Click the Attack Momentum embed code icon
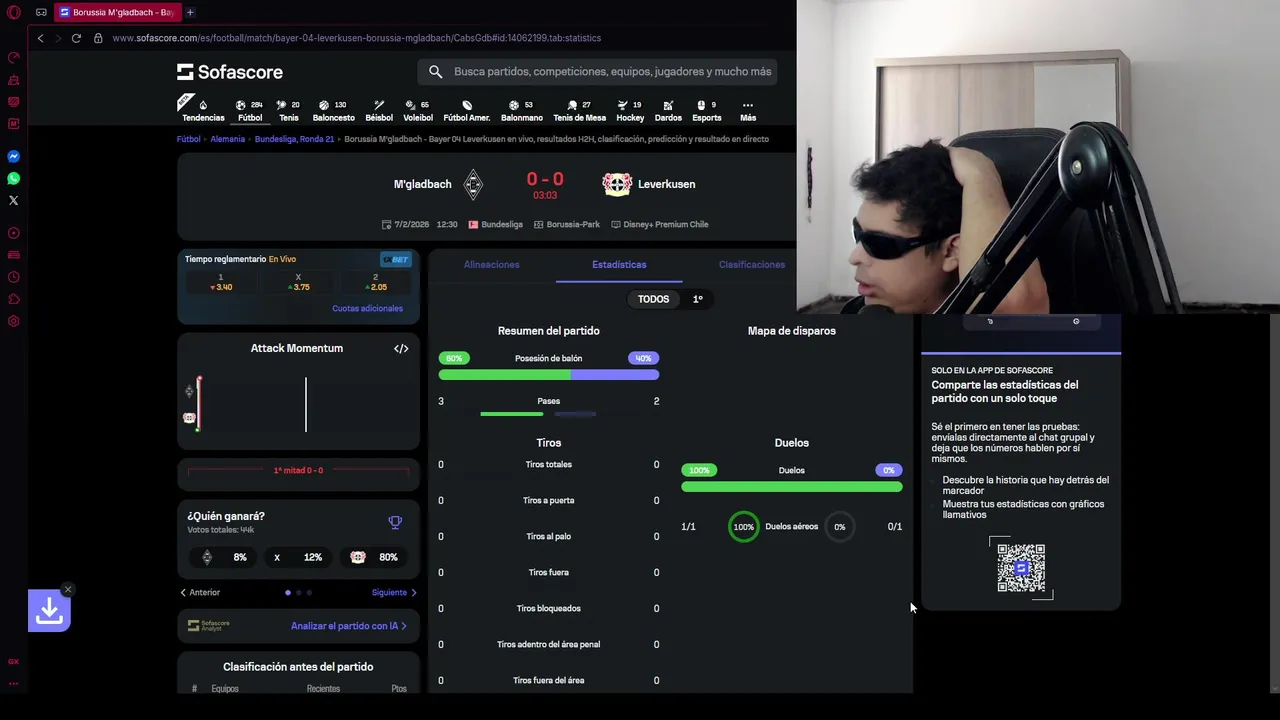The width and height of the screenshot is (1280, 720). point(401,348)
